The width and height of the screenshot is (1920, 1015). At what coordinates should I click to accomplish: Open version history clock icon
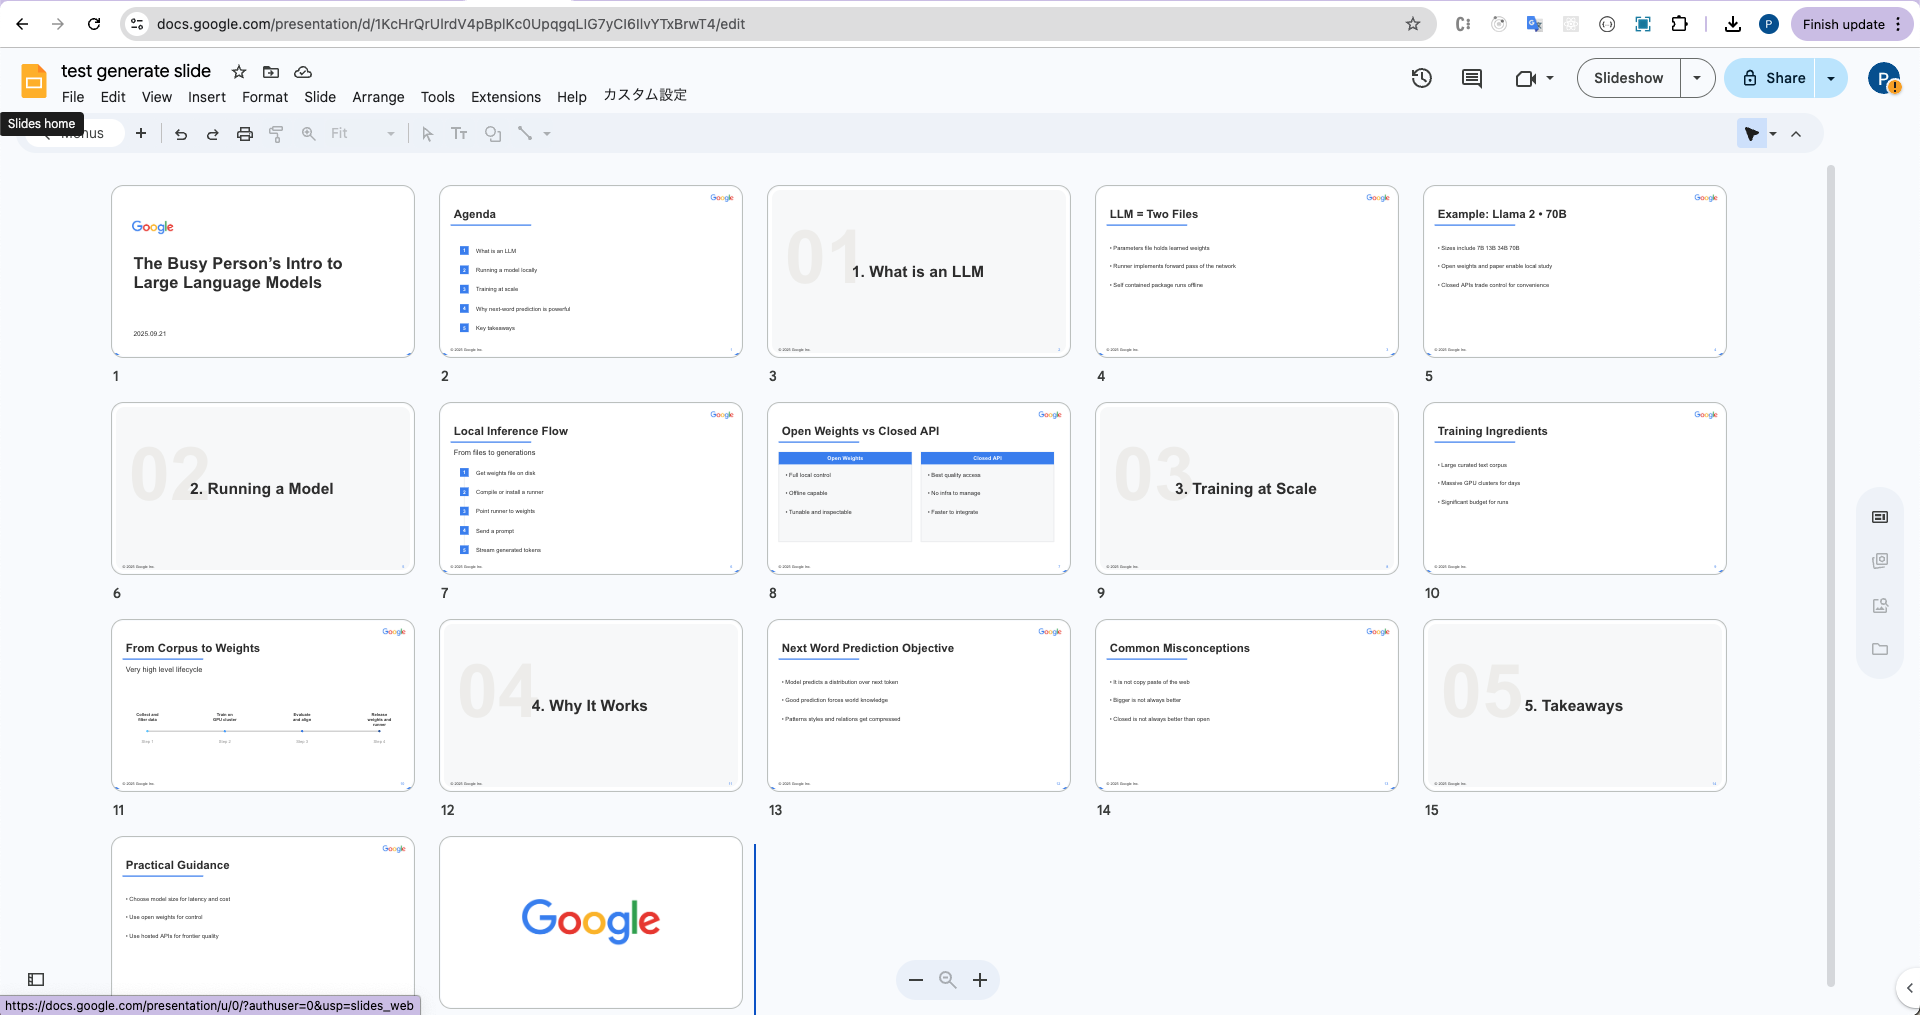(1421, 78)
